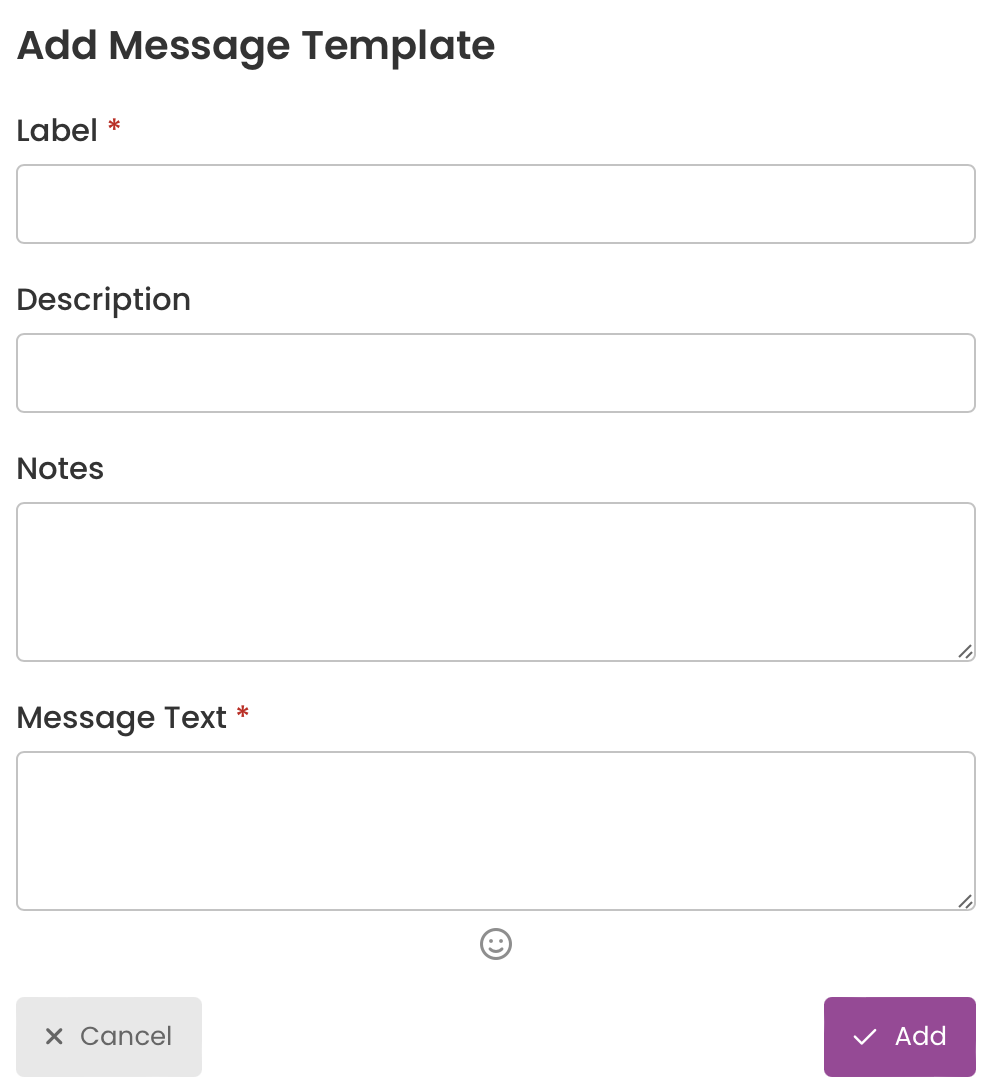The width and height of the screenshot is (990, 1092).
Task: Click the word "Add" on purple button
Action: (920, 1036)
